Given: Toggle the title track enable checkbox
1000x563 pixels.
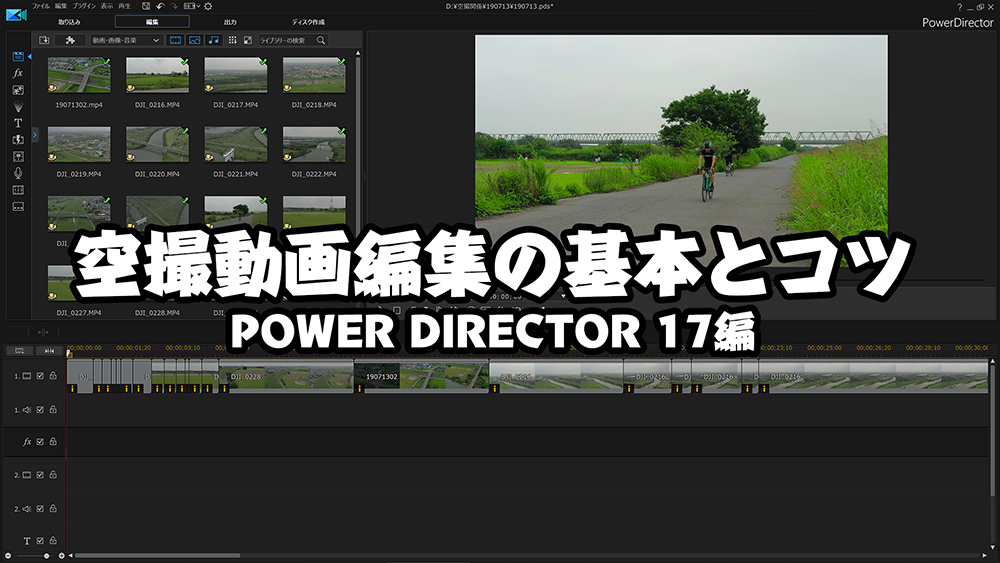Looking at the screenshot, I should coord(40,541).
